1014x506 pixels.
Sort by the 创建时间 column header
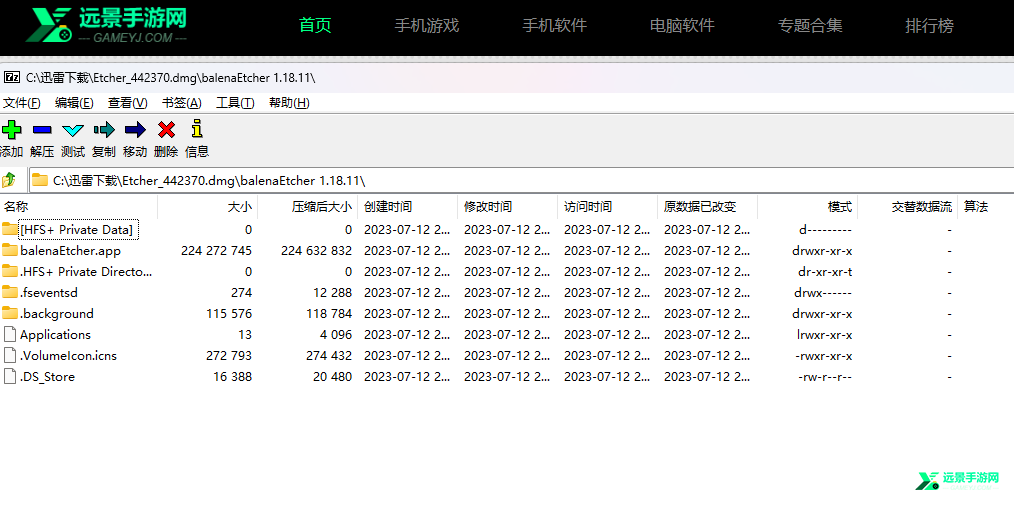click(x=407, y=207)
